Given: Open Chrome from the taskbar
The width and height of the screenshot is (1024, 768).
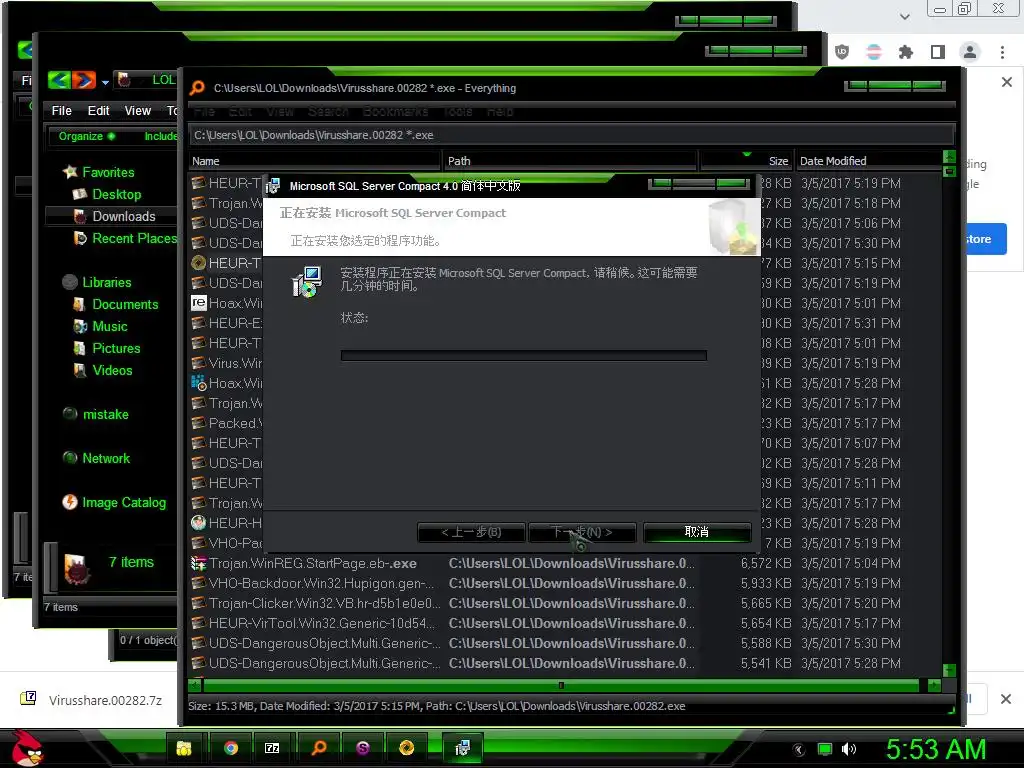Looking at the screenshot, I should coord(230,748).
